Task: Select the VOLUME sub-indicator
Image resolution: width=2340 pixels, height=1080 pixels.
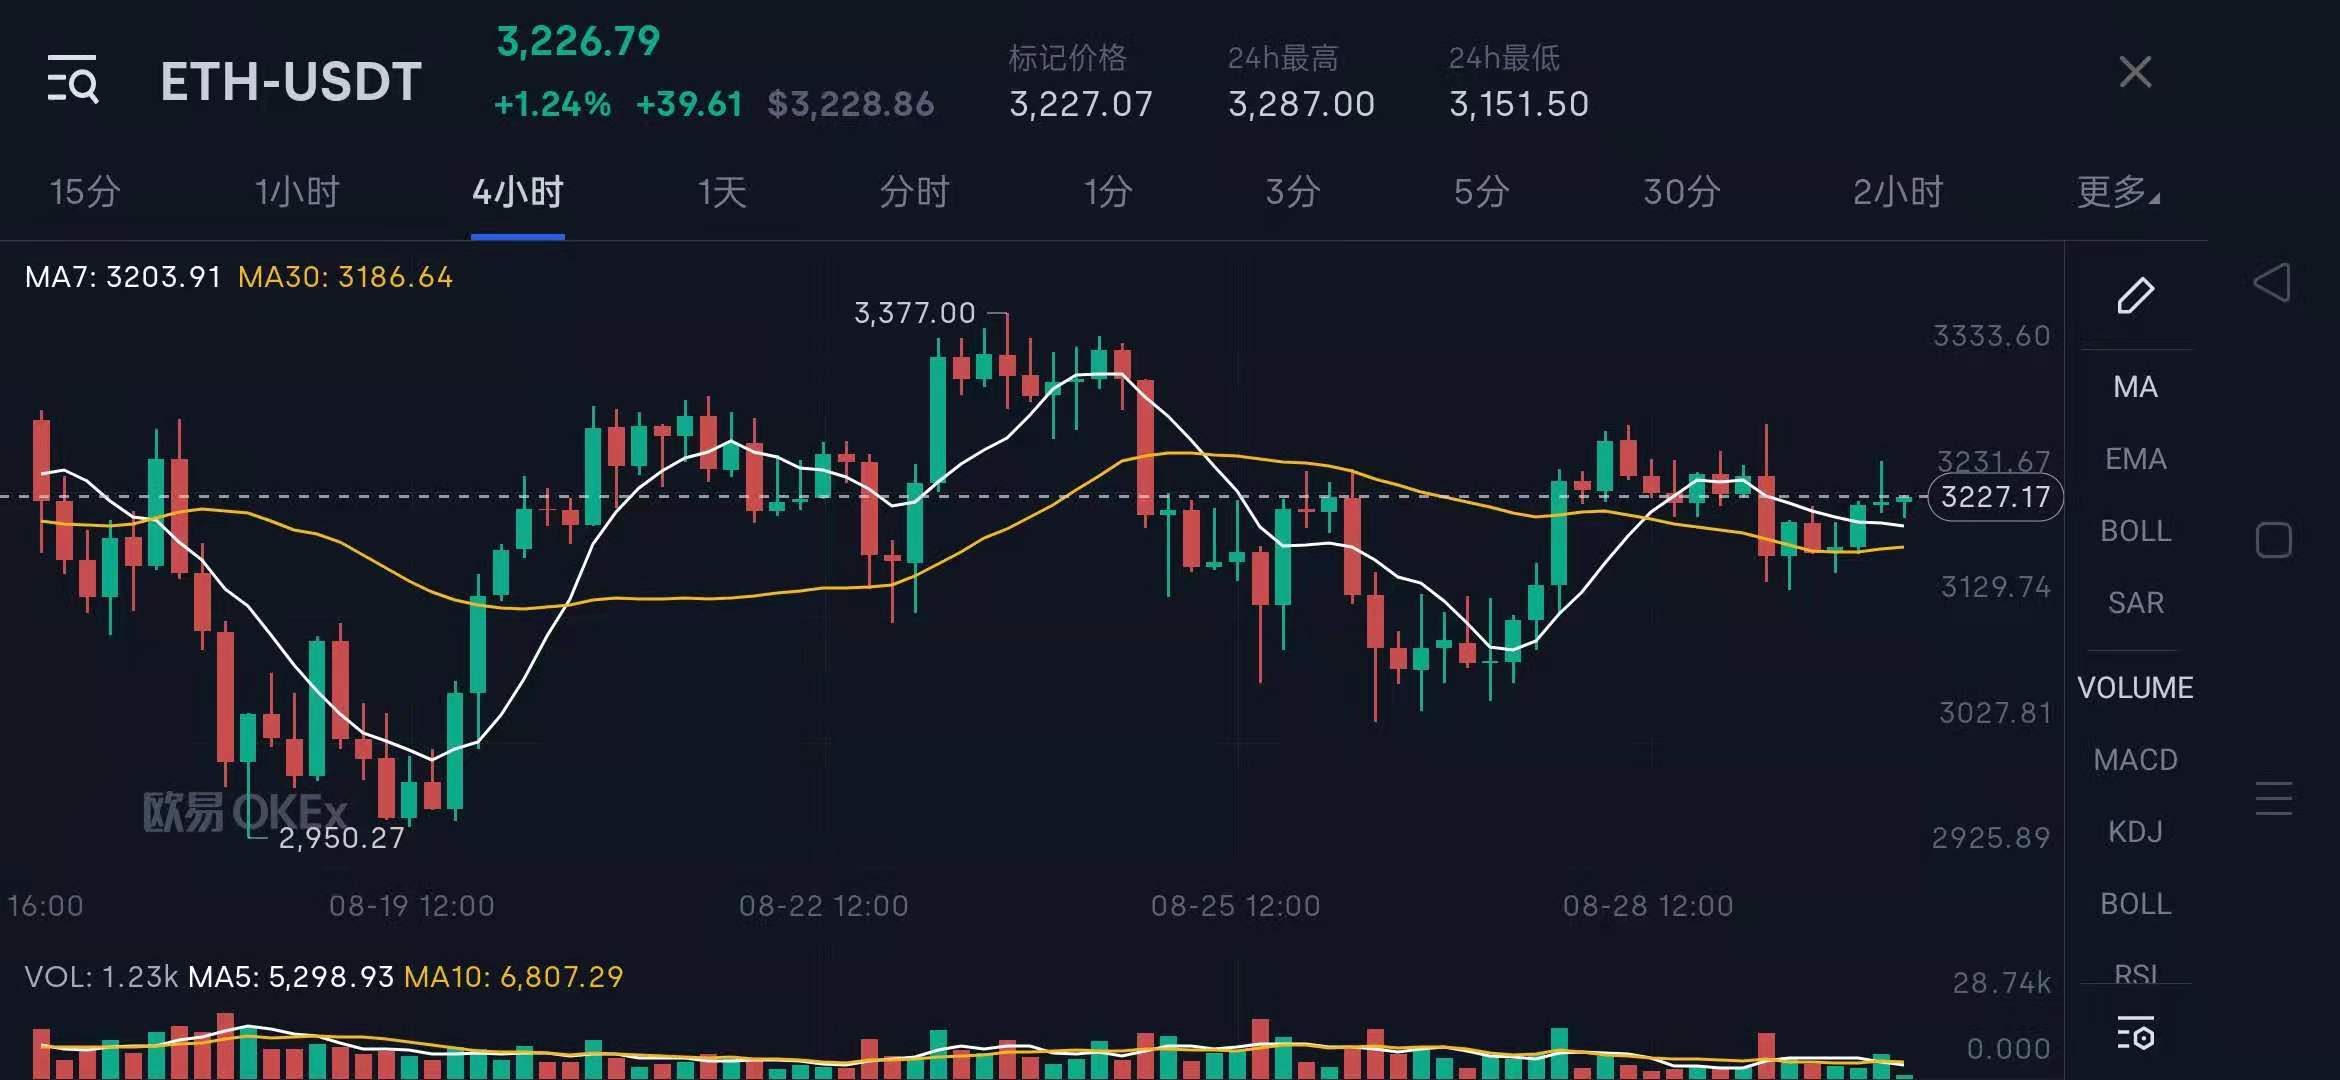Action: pos(2135,688)
